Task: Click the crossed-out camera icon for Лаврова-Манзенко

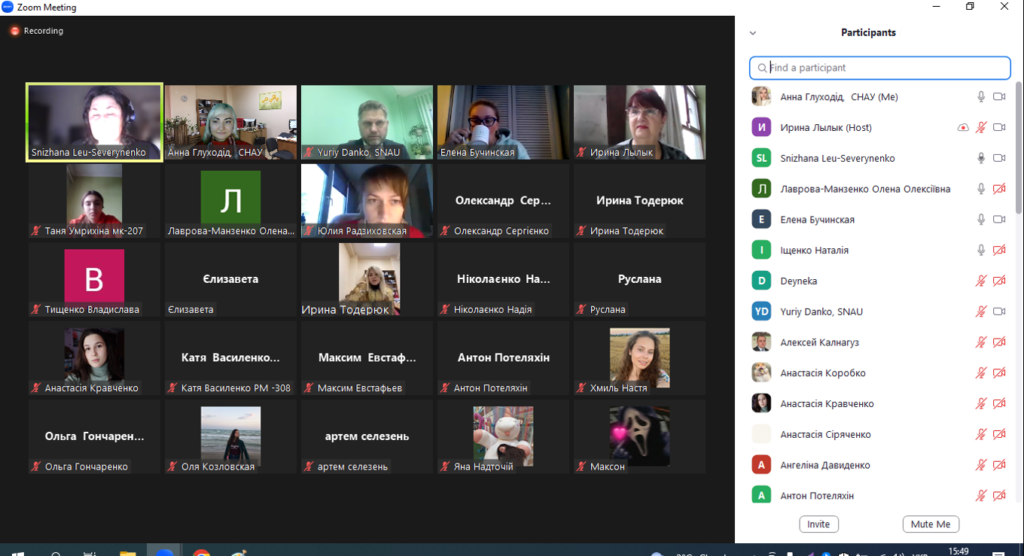Action: 998,189
